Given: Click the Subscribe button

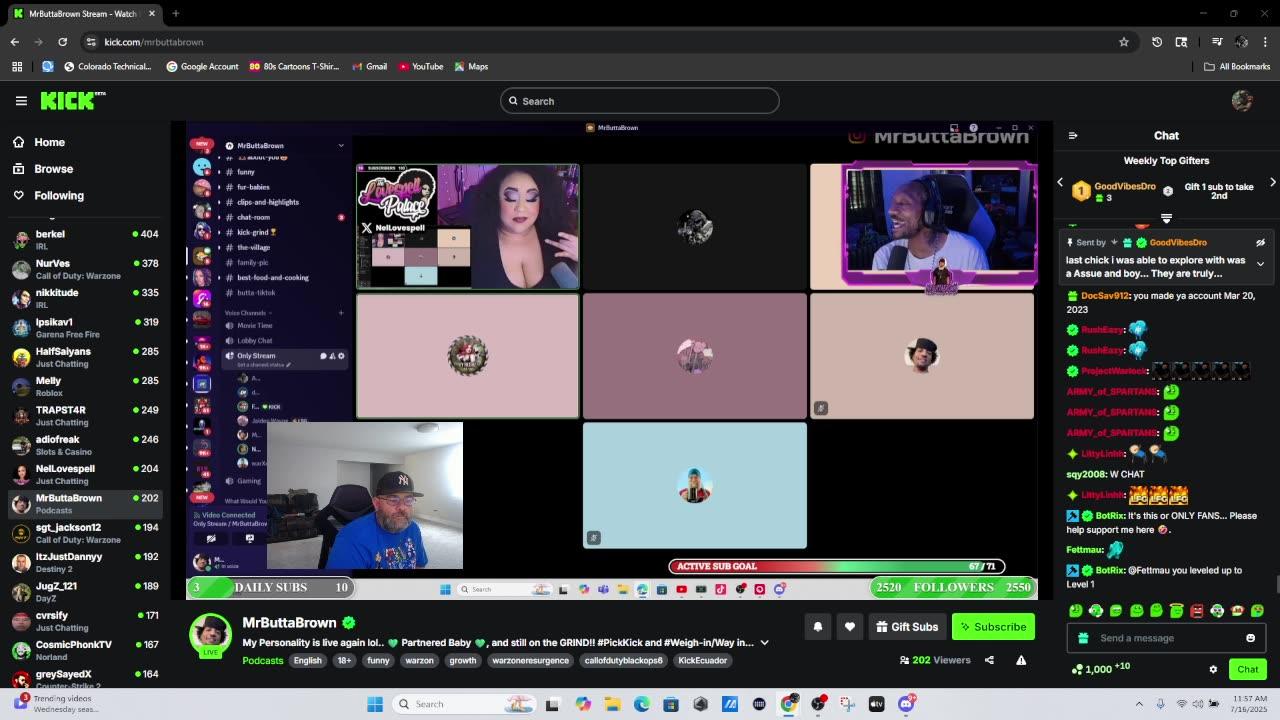Looking at the screenshot, I should pyautogui.click(x=993, y=627).
